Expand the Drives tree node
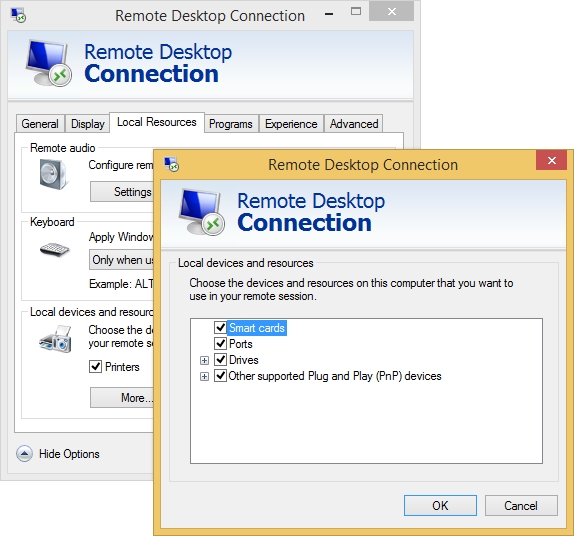The width and height of the screenshot is (574, 536). tap(204, 361)
